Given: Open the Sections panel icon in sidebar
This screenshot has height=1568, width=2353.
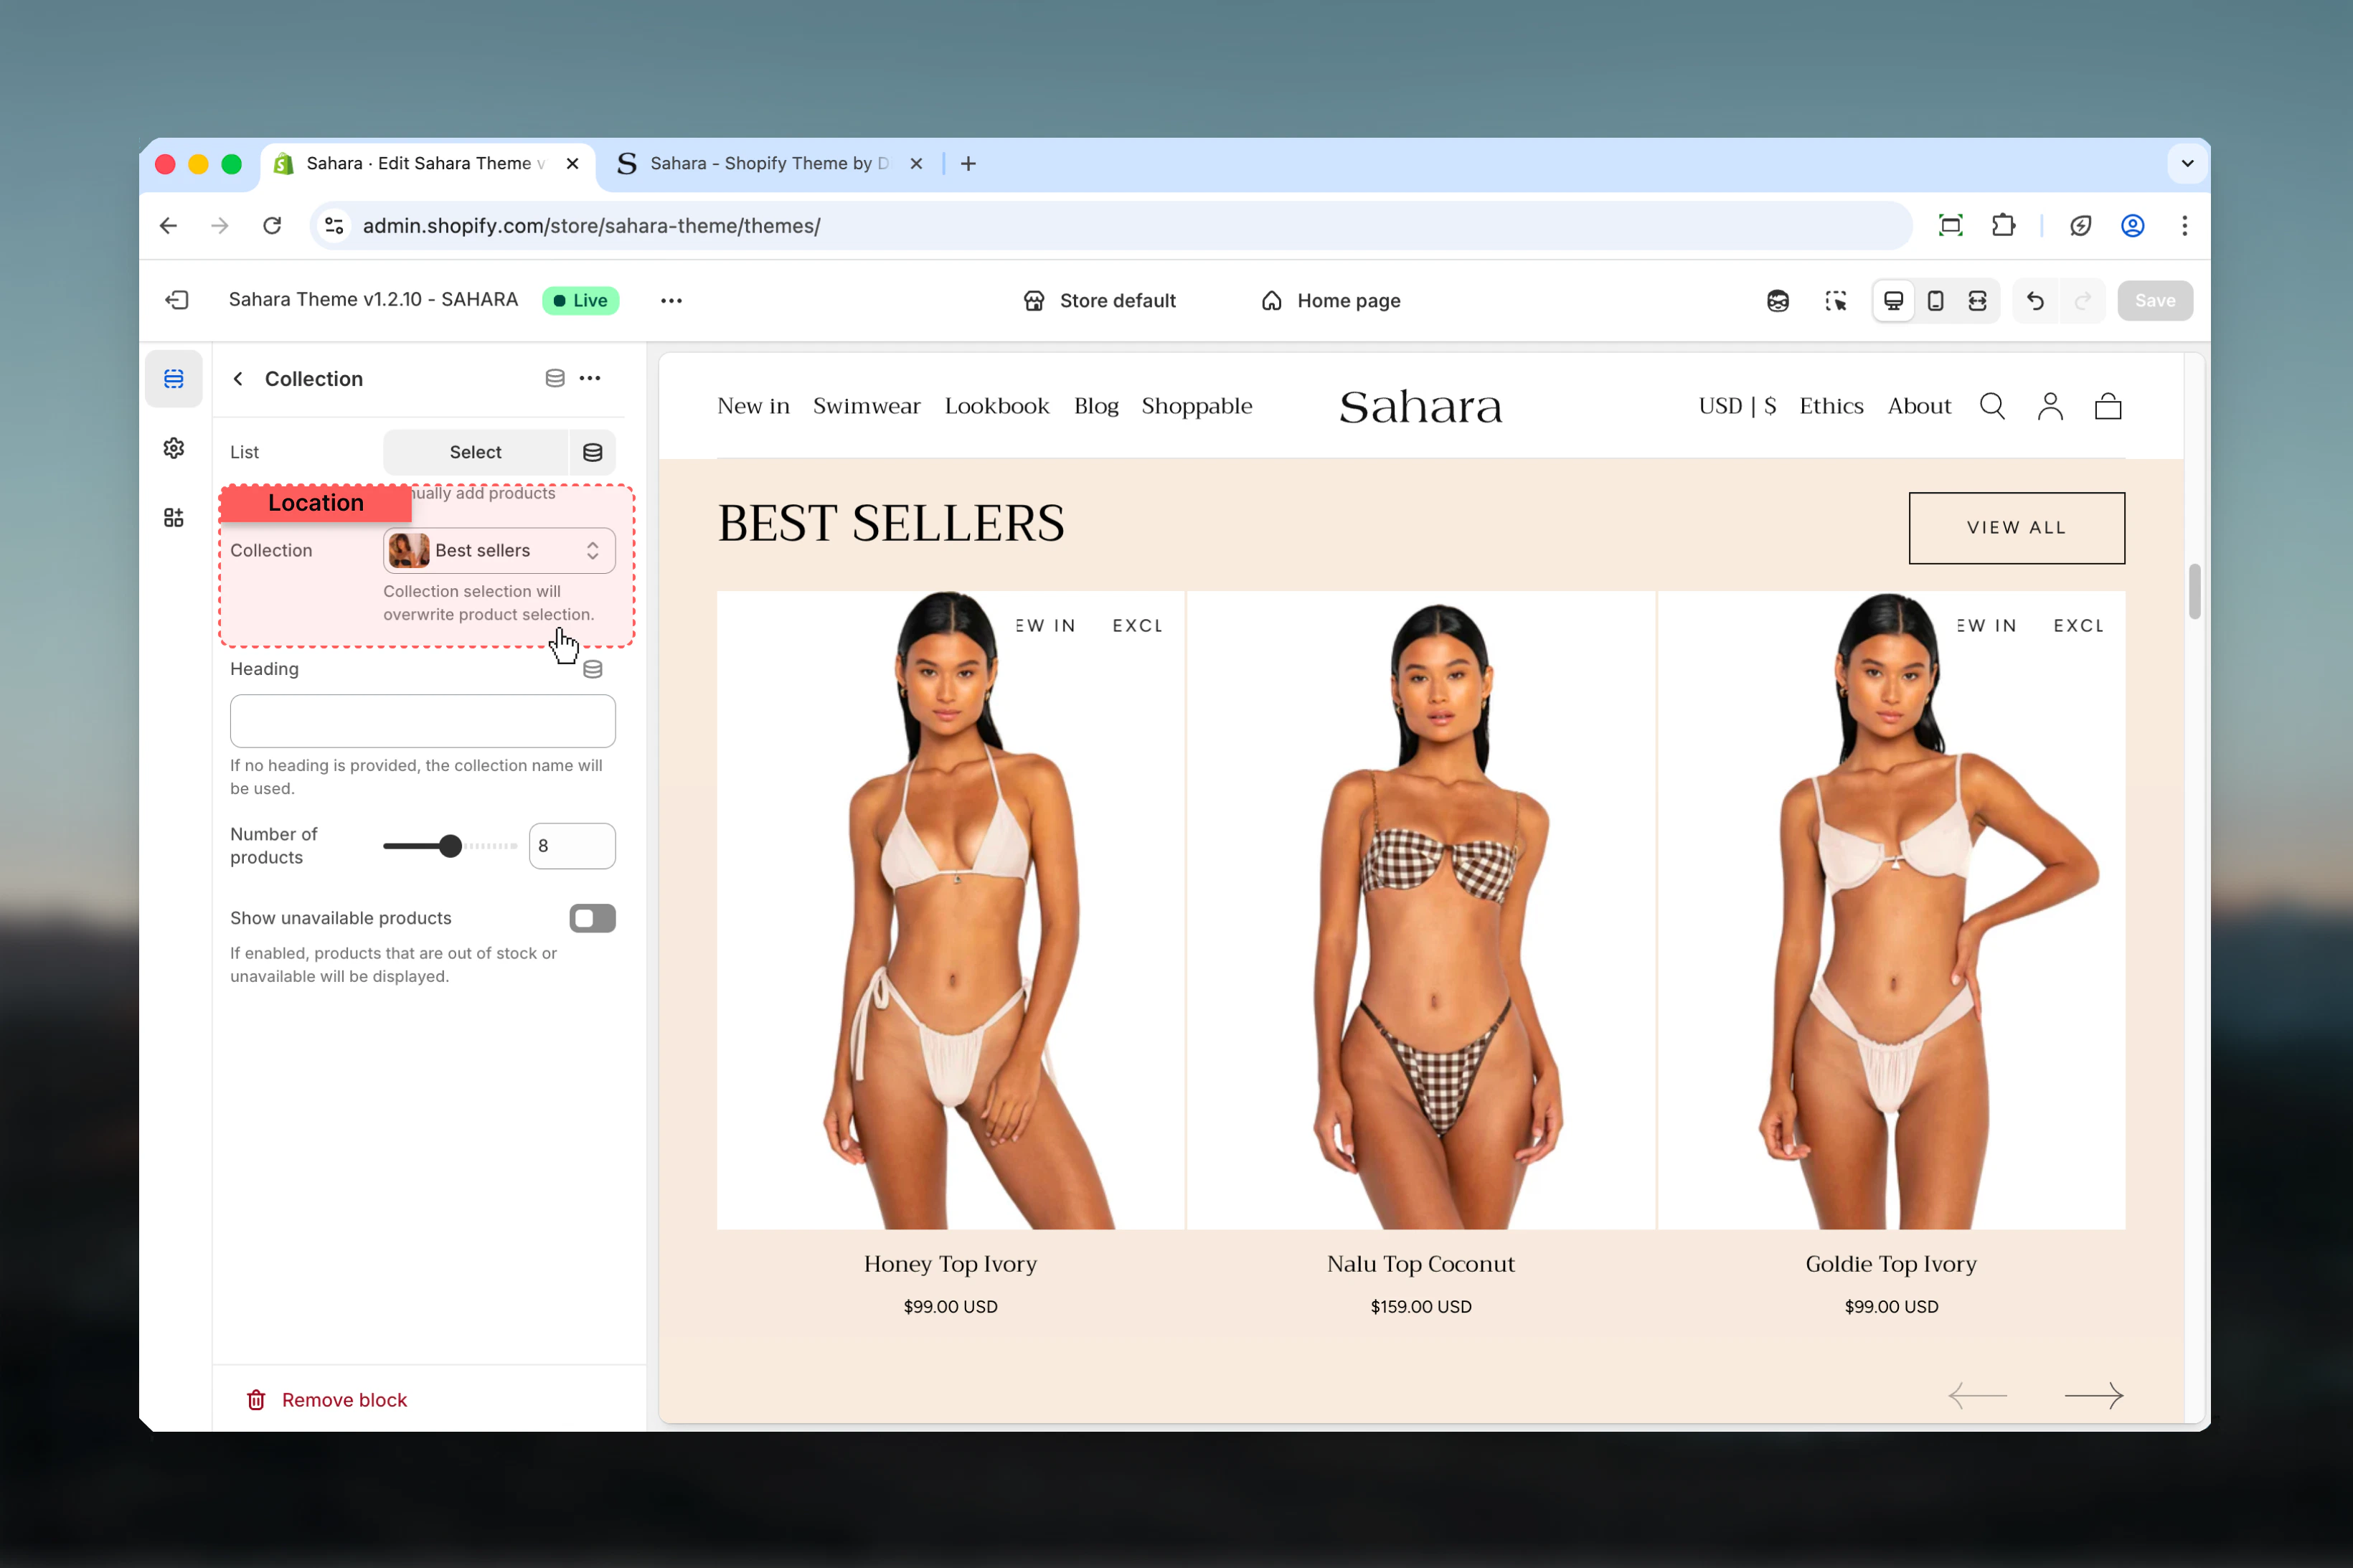Looking at the screenshot, I should coord(174,379).
